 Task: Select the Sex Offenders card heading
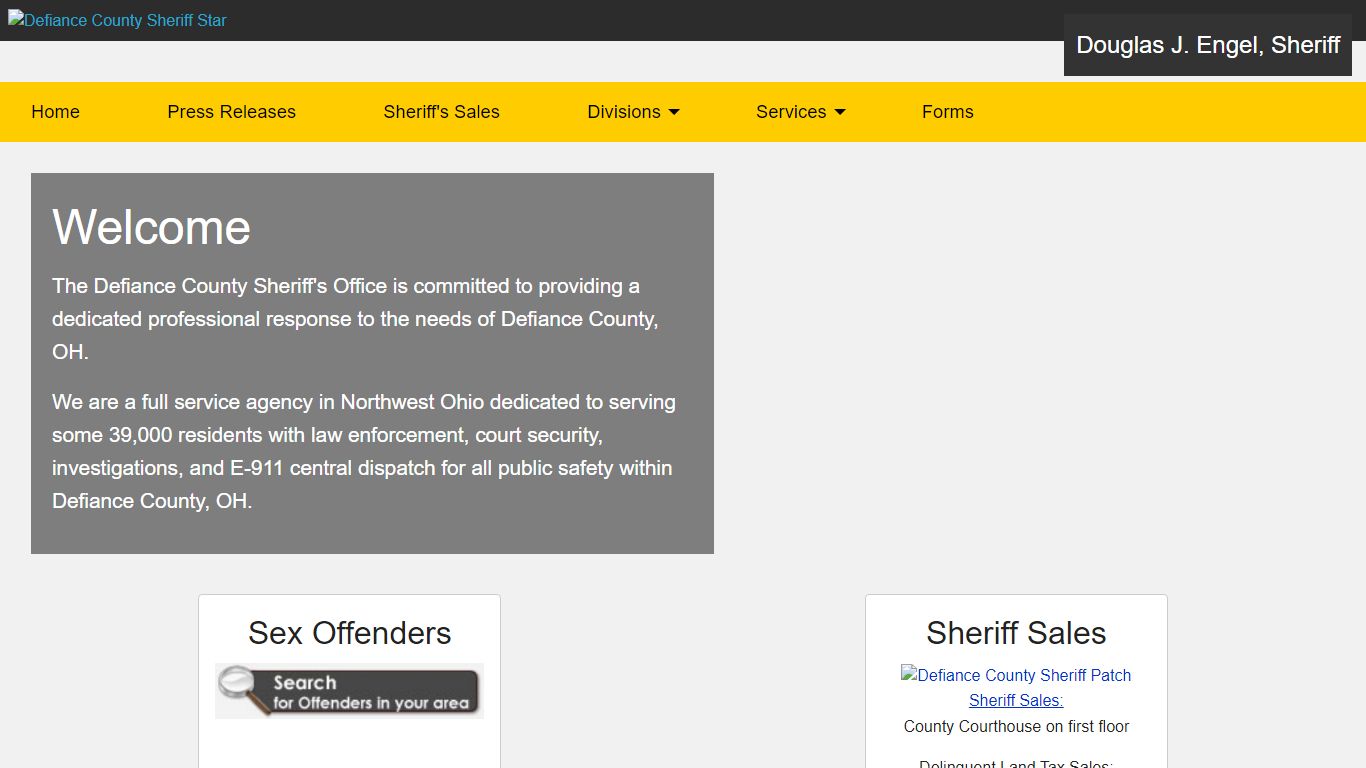click(x=349, y=633)
